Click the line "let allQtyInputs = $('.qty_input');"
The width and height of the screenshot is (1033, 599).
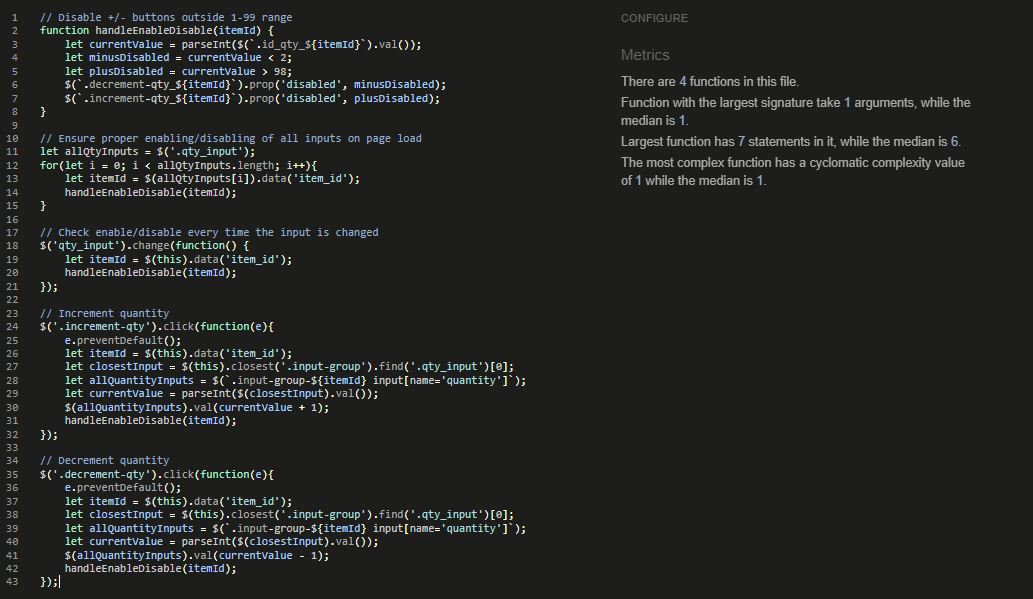(x=148, y=152)
